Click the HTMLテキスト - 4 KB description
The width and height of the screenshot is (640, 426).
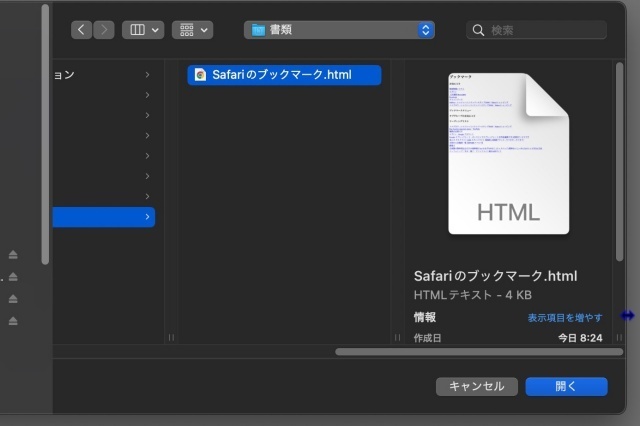[473, 295]
